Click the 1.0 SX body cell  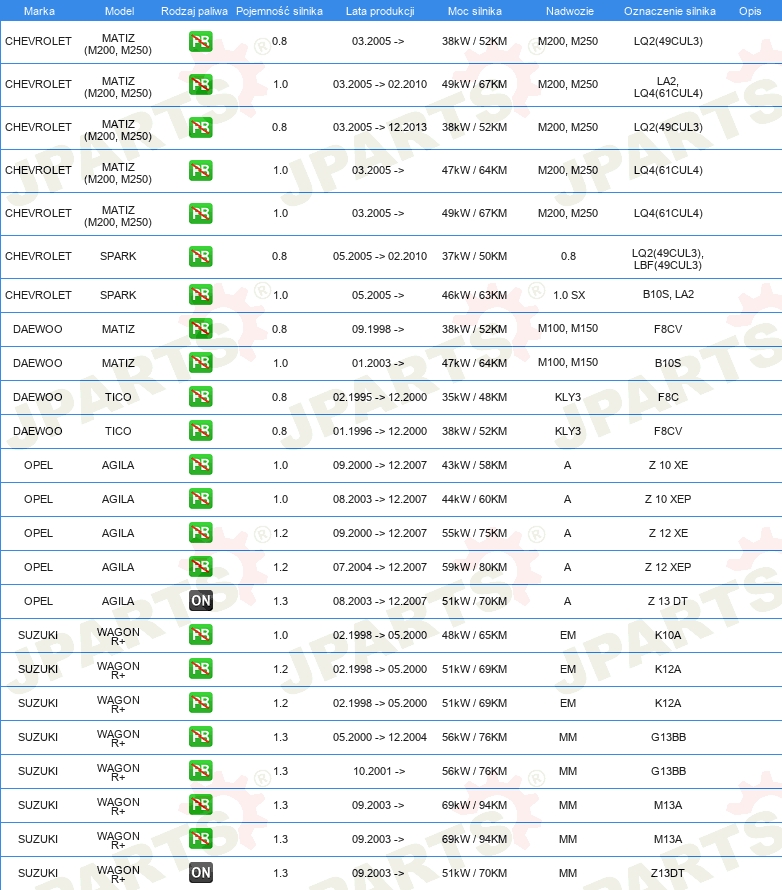tap(569, 295)
